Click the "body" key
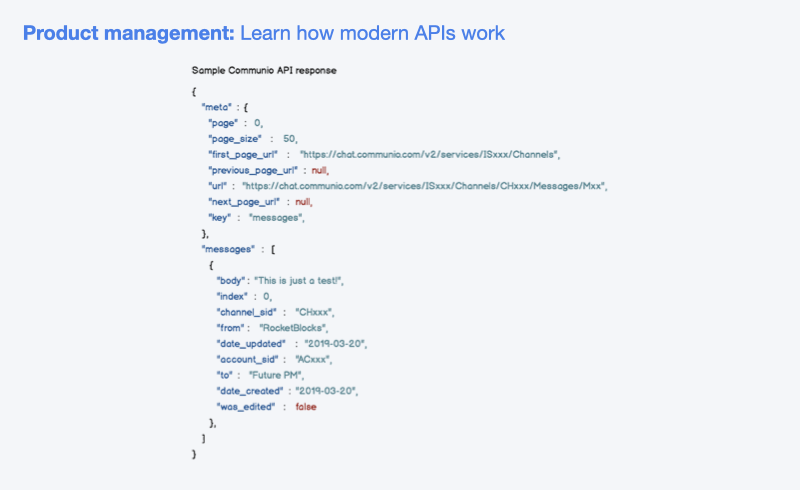This screenshot has width=800, height=490. [x=231, y=281]
